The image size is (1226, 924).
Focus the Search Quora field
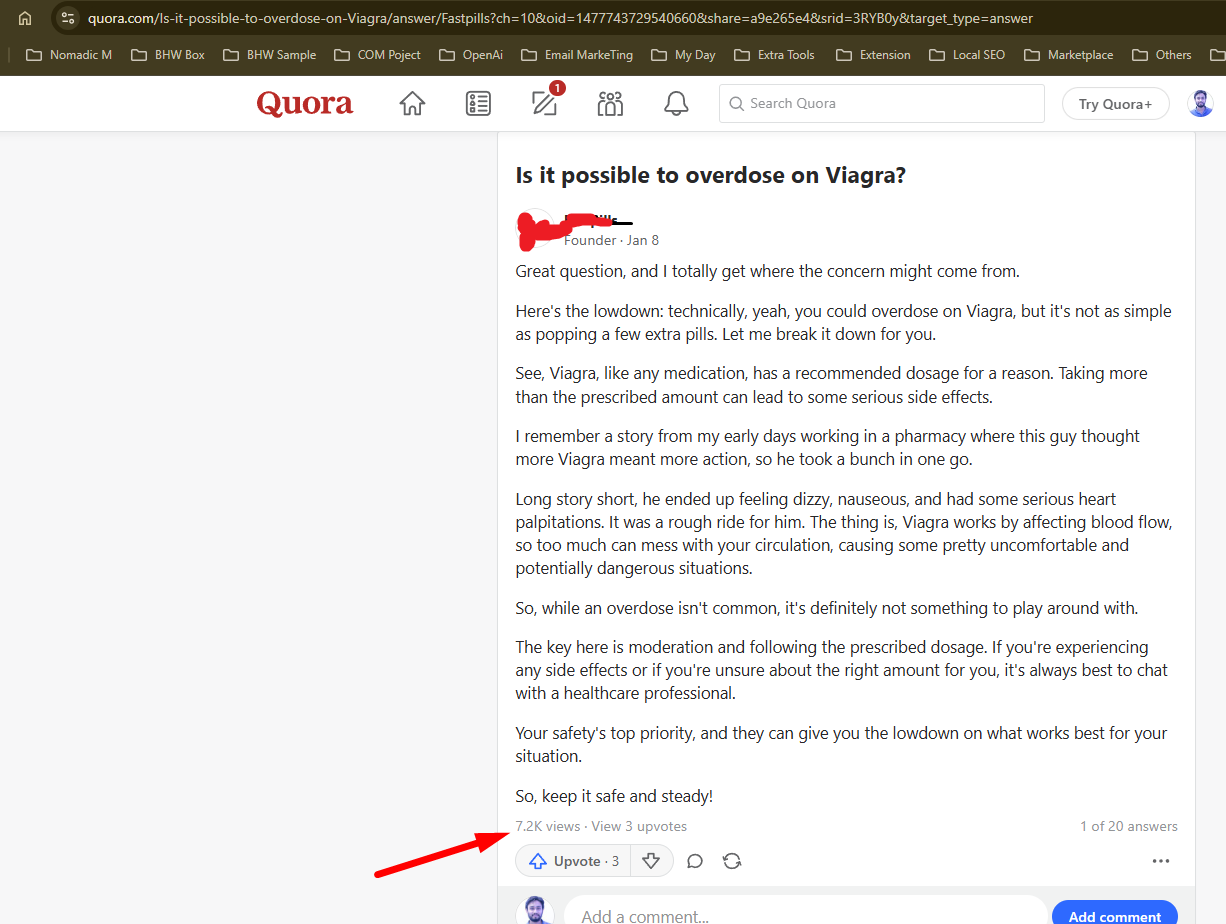coord(882,103)
